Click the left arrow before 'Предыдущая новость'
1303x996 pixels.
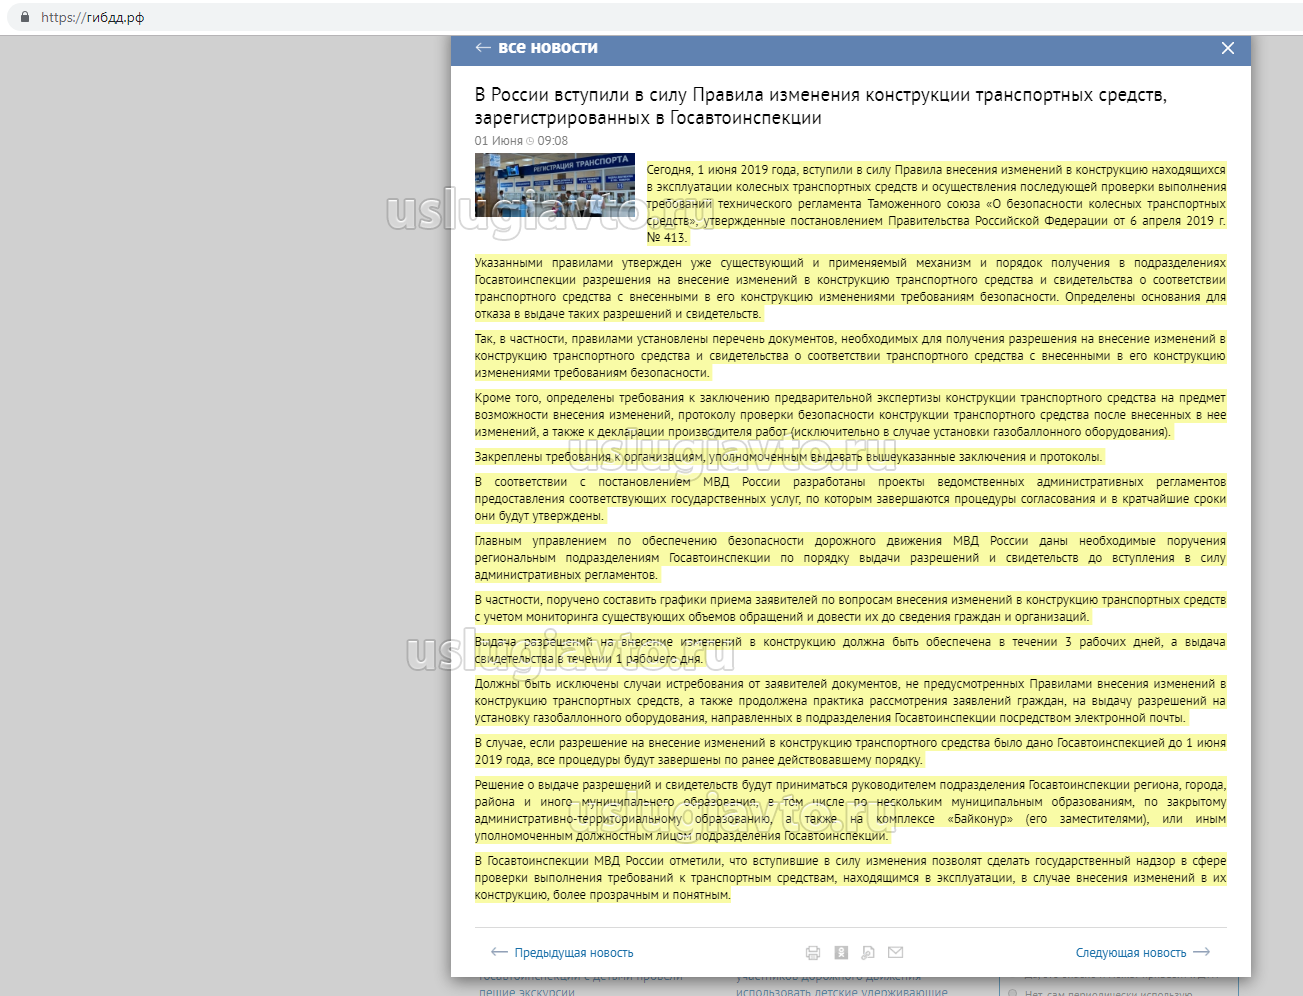click(499, 952)
